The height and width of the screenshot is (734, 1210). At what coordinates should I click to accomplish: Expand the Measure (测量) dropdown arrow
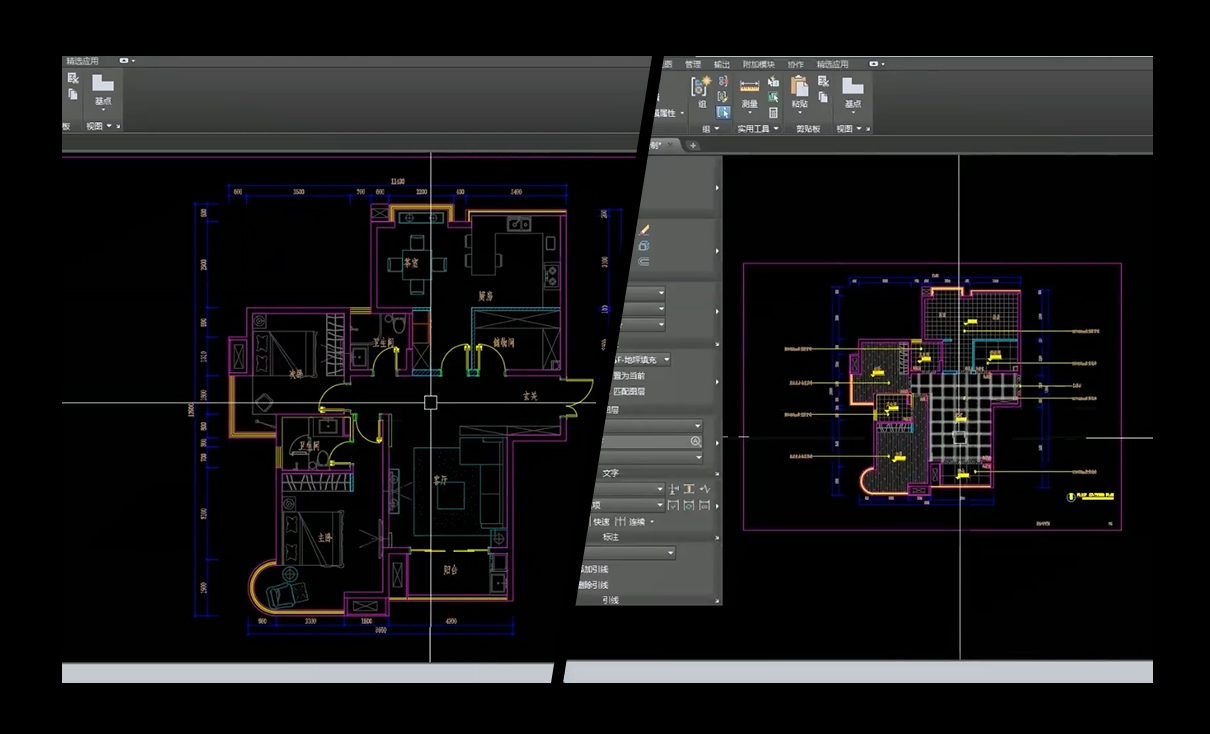point(749,113)
